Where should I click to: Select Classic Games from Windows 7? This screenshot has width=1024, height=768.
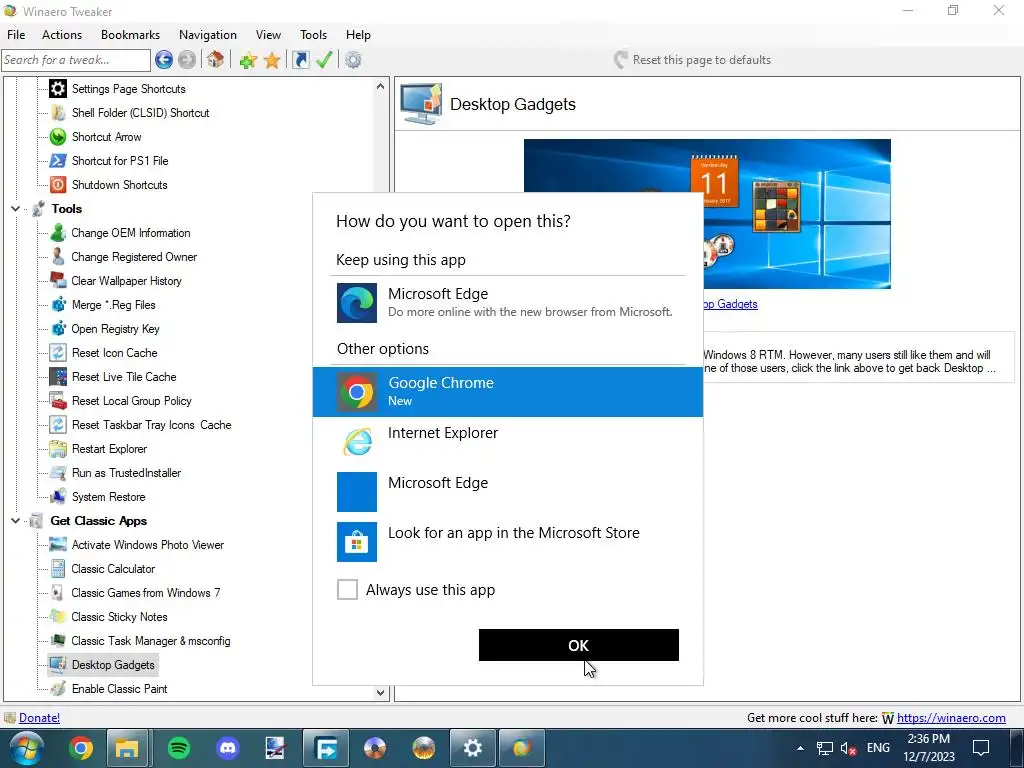click(x=146, y=593)
